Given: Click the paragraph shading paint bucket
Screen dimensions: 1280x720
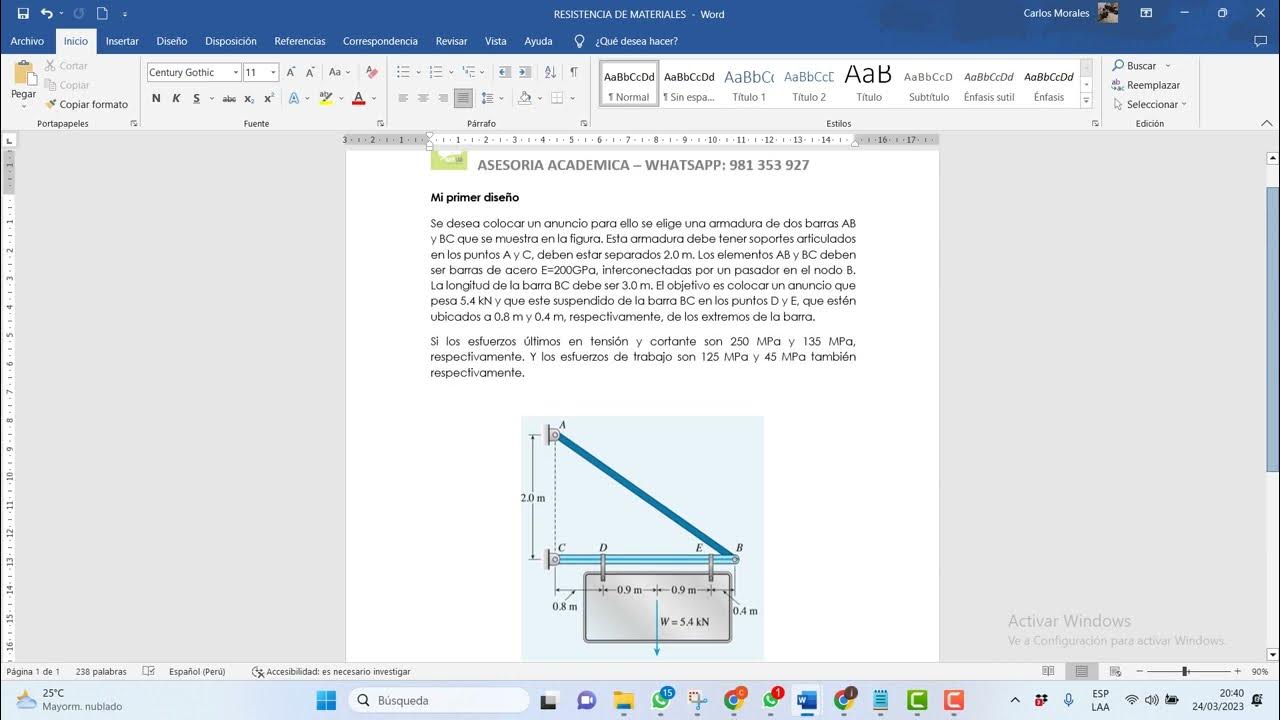Looking at the screenshot, I should click(x=524, y=98).
